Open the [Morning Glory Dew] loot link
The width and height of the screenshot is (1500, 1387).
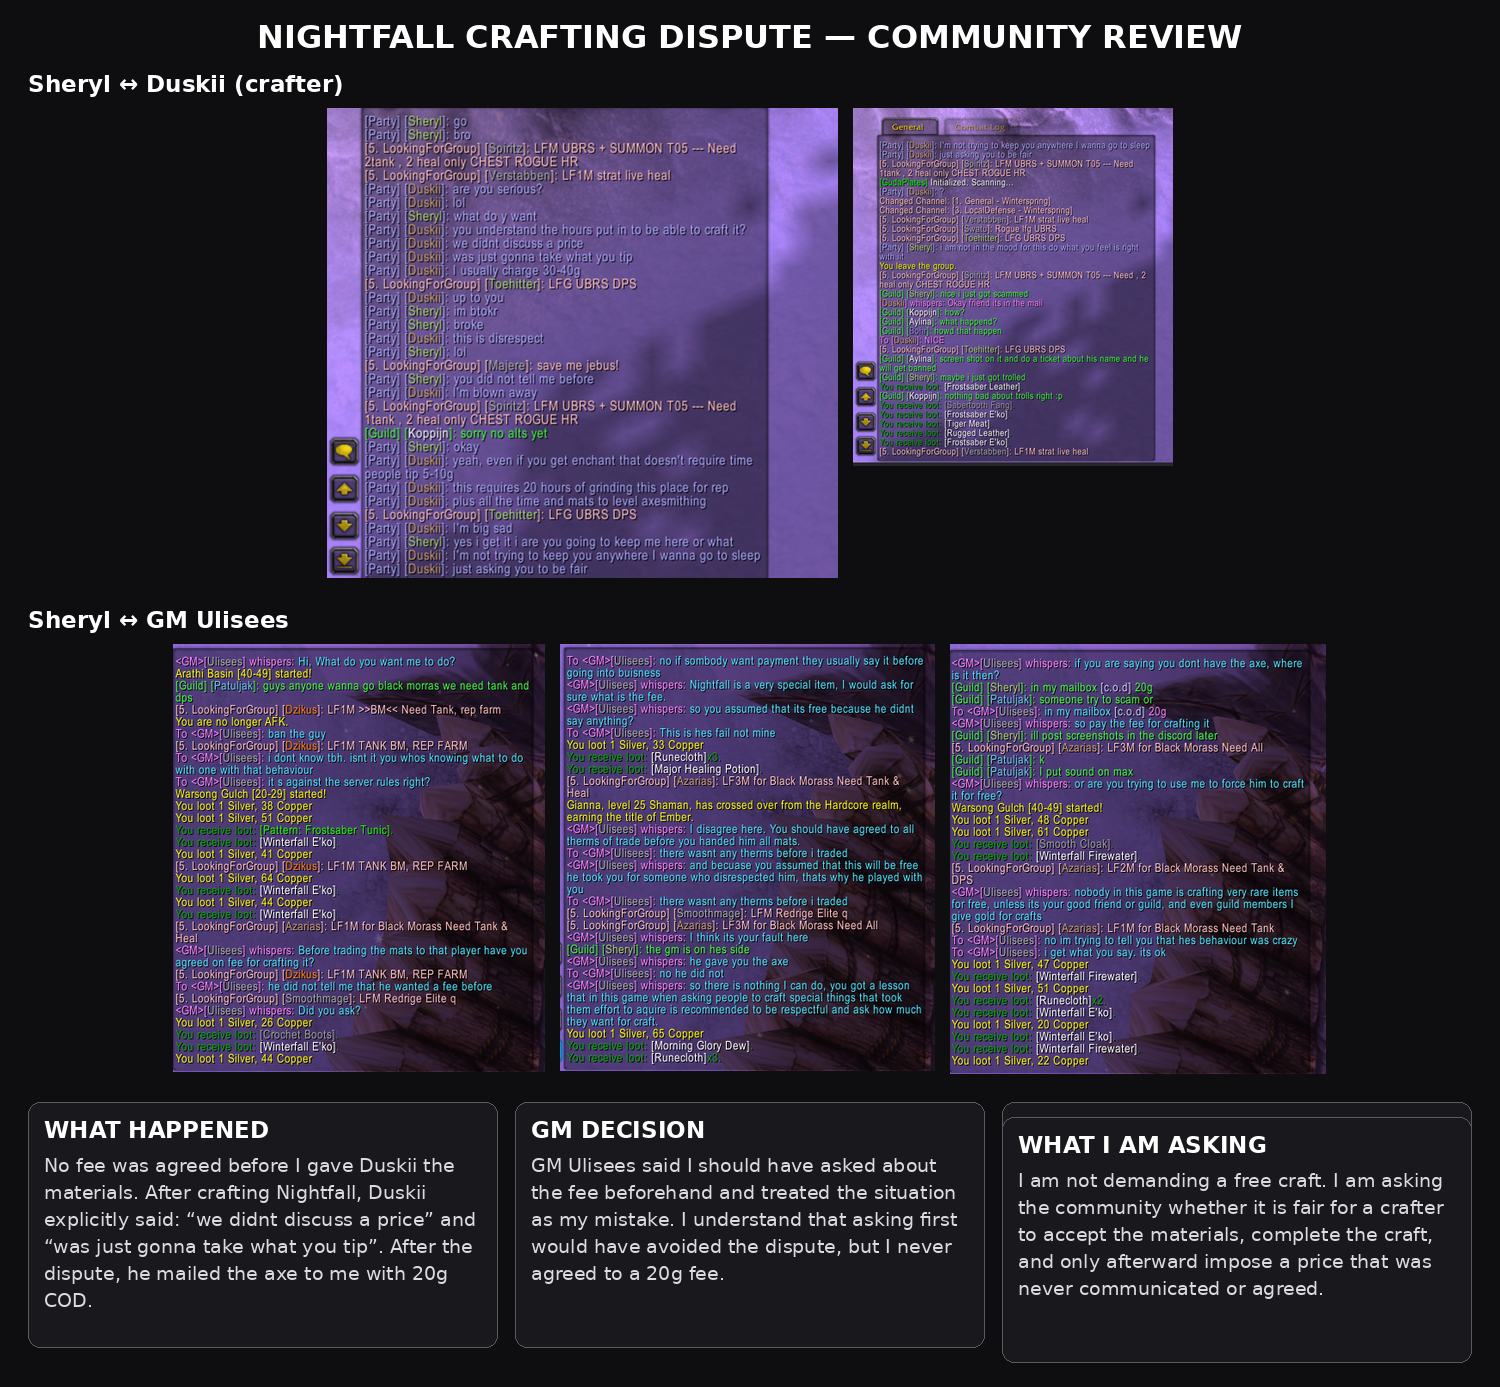click(700, 1046)
